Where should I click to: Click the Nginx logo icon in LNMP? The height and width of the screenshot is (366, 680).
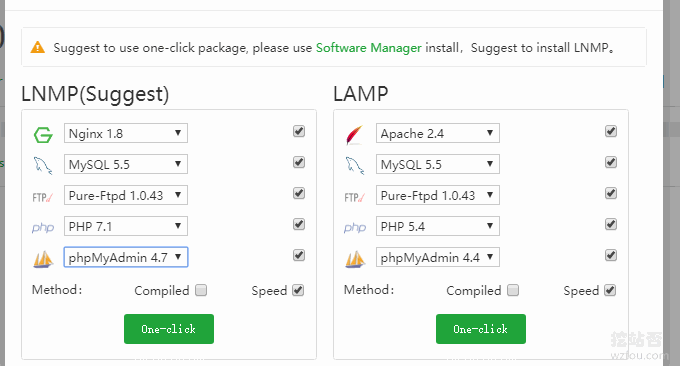pos(43,135)
